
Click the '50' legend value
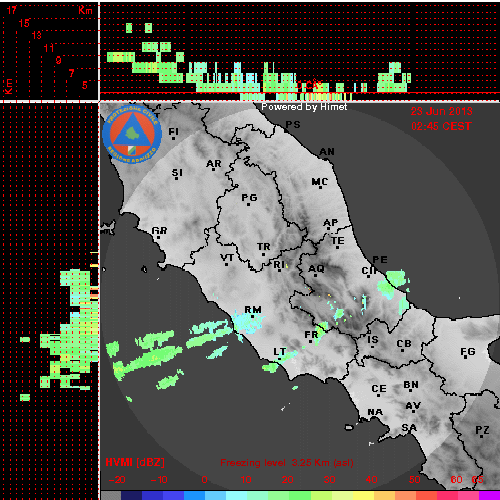click(x=415, y=480)
